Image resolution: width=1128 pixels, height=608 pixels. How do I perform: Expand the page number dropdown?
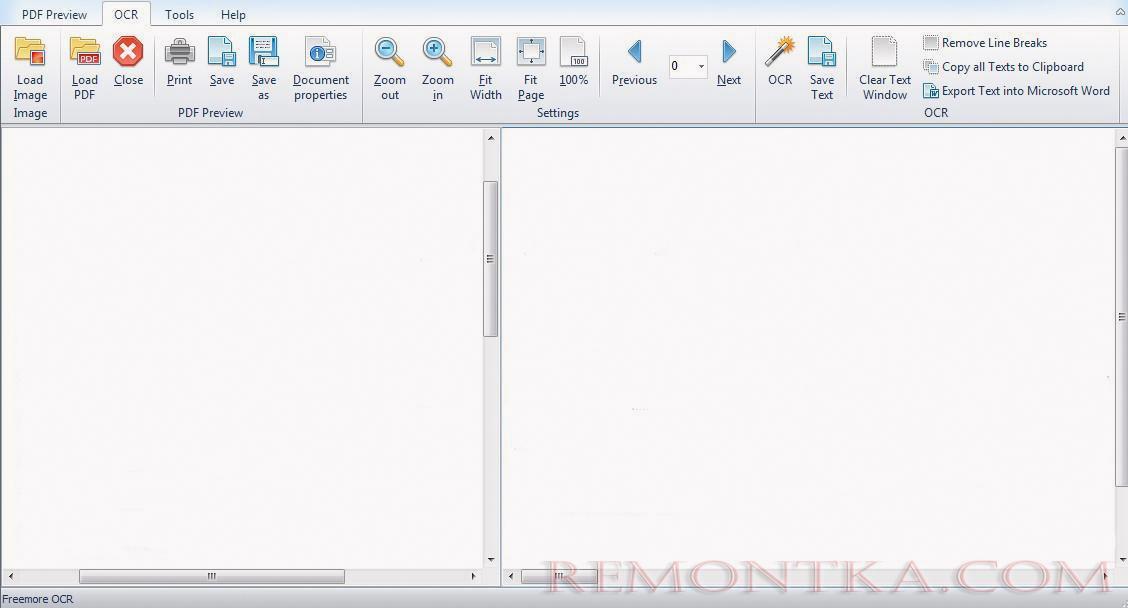(x=701, y=67)
